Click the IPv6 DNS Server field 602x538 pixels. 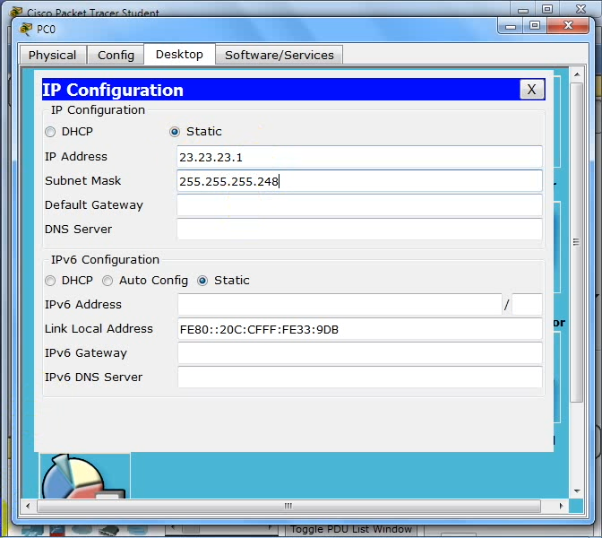click(360, 377)
